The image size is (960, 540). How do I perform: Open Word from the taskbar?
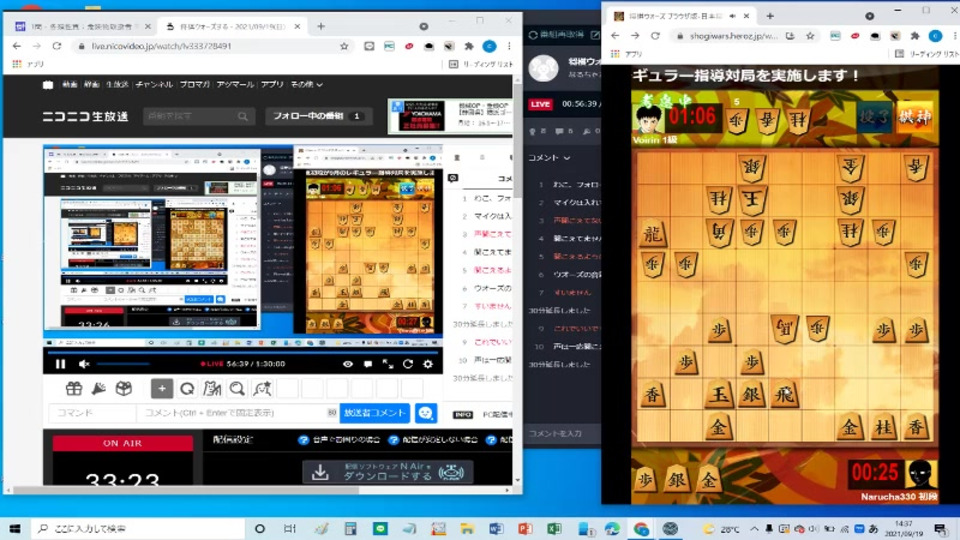click(496, 528)
